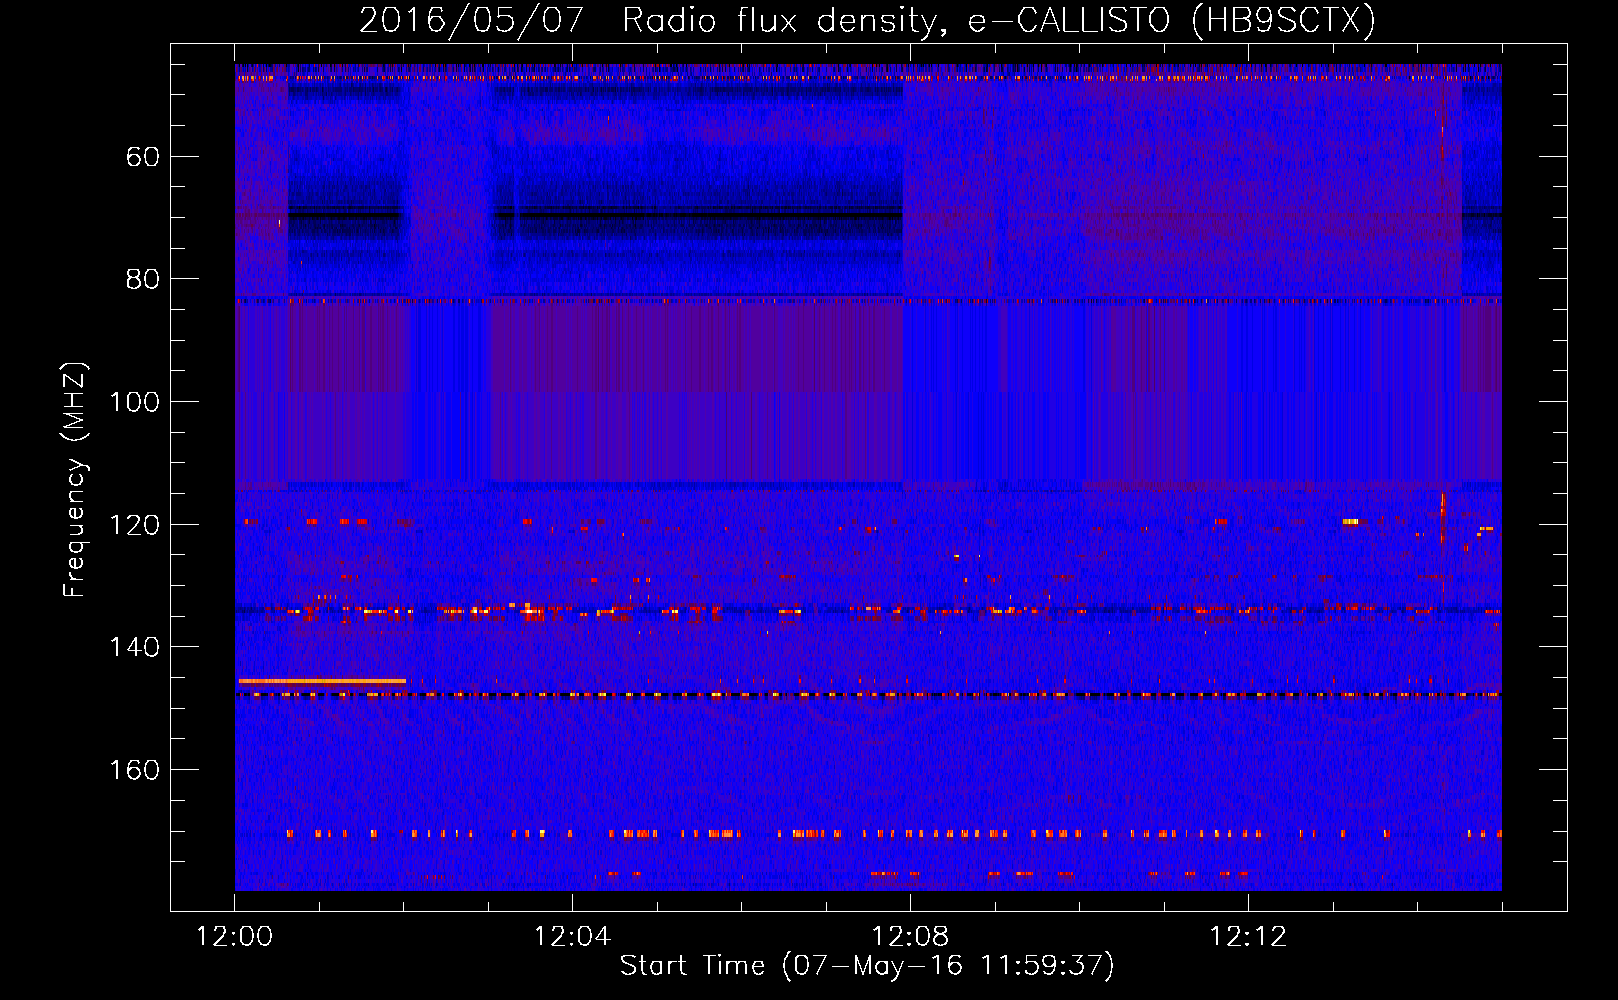Click the '120' frequency tick label

click(134, 525)
